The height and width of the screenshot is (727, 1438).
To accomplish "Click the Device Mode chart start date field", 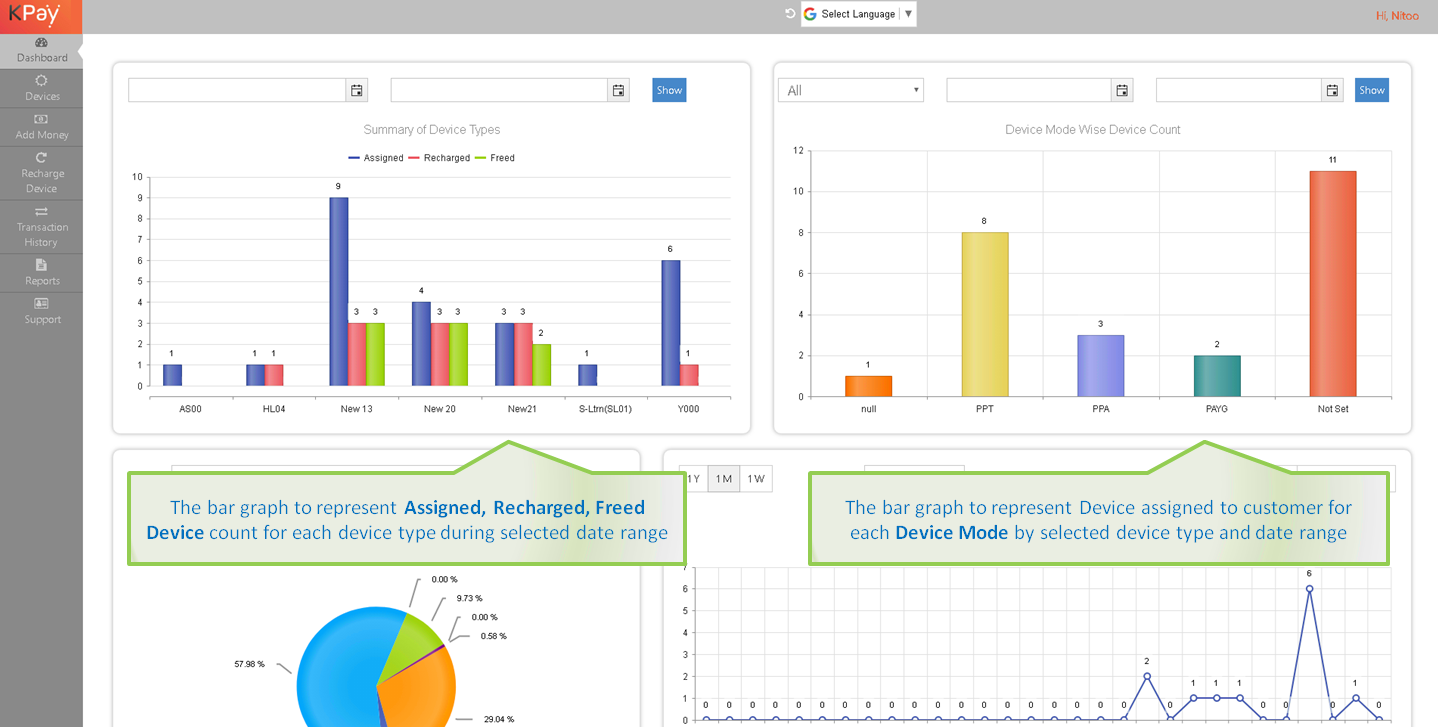I will click(x=1029, y=90).
